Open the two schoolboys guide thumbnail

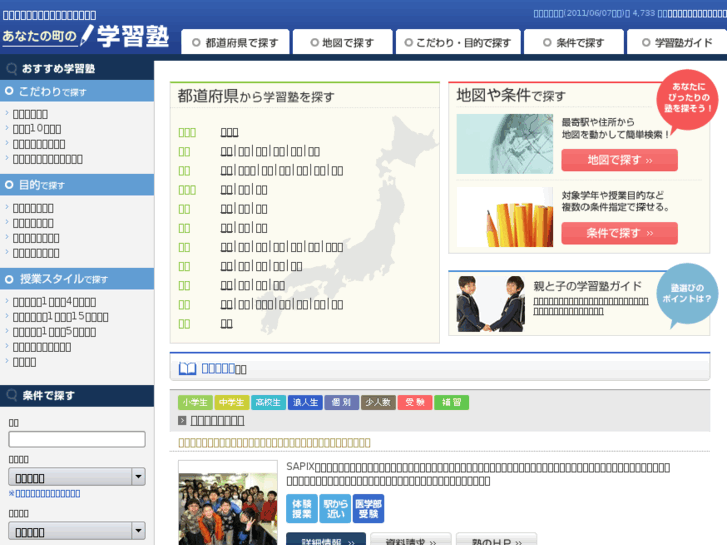tap(491, 304)
